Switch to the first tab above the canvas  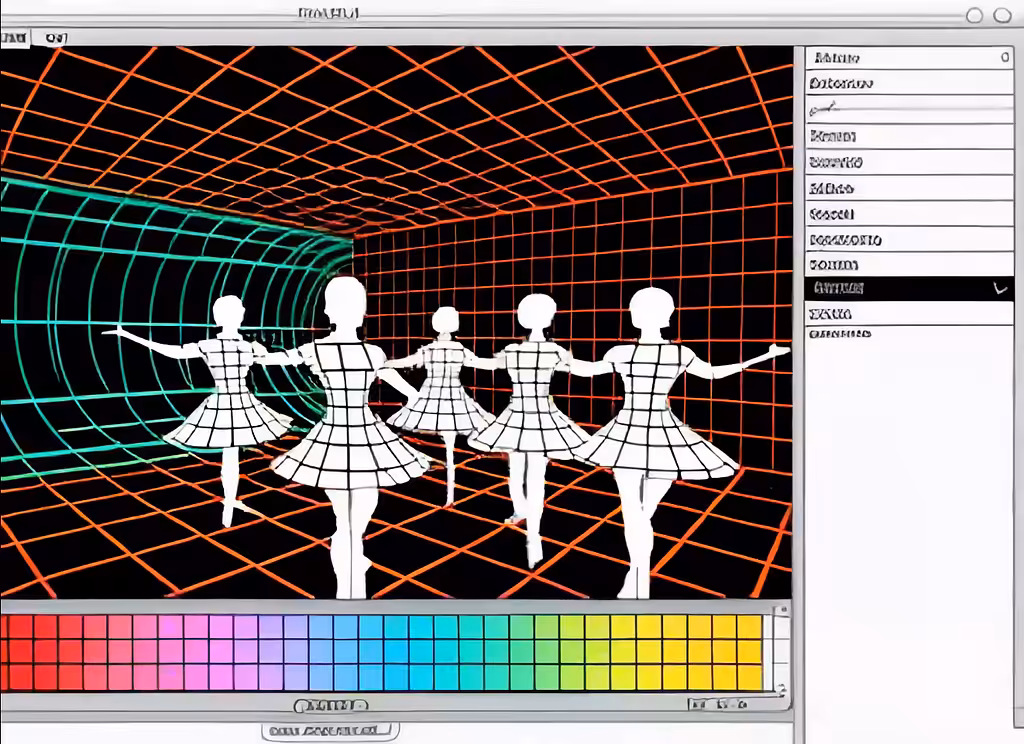point(14,38)
